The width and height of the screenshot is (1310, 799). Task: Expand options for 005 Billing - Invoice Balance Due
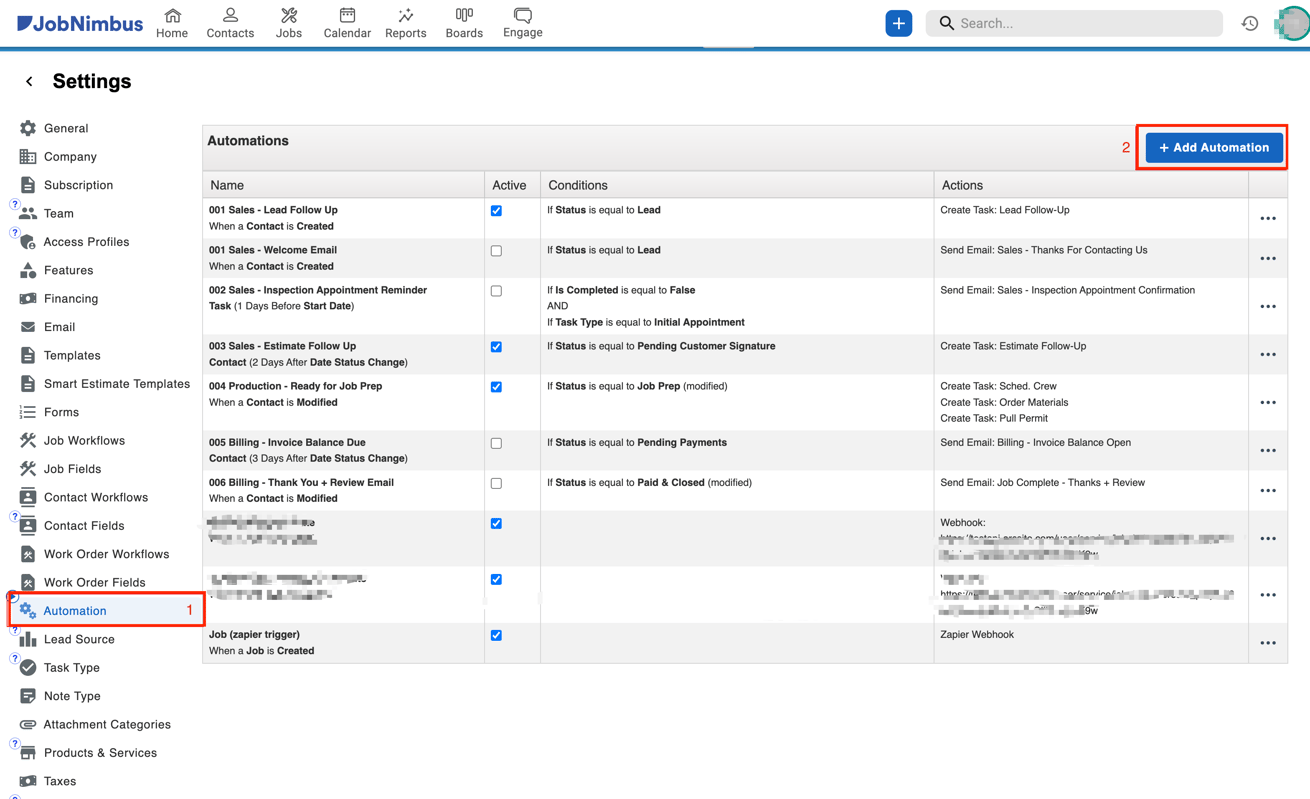[x=1268, y=450]
